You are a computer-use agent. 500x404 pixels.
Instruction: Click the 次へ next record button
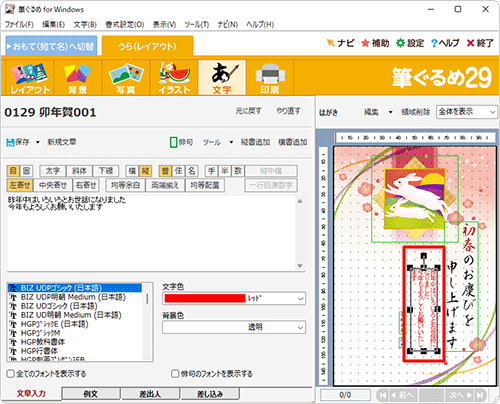[460, 395]
